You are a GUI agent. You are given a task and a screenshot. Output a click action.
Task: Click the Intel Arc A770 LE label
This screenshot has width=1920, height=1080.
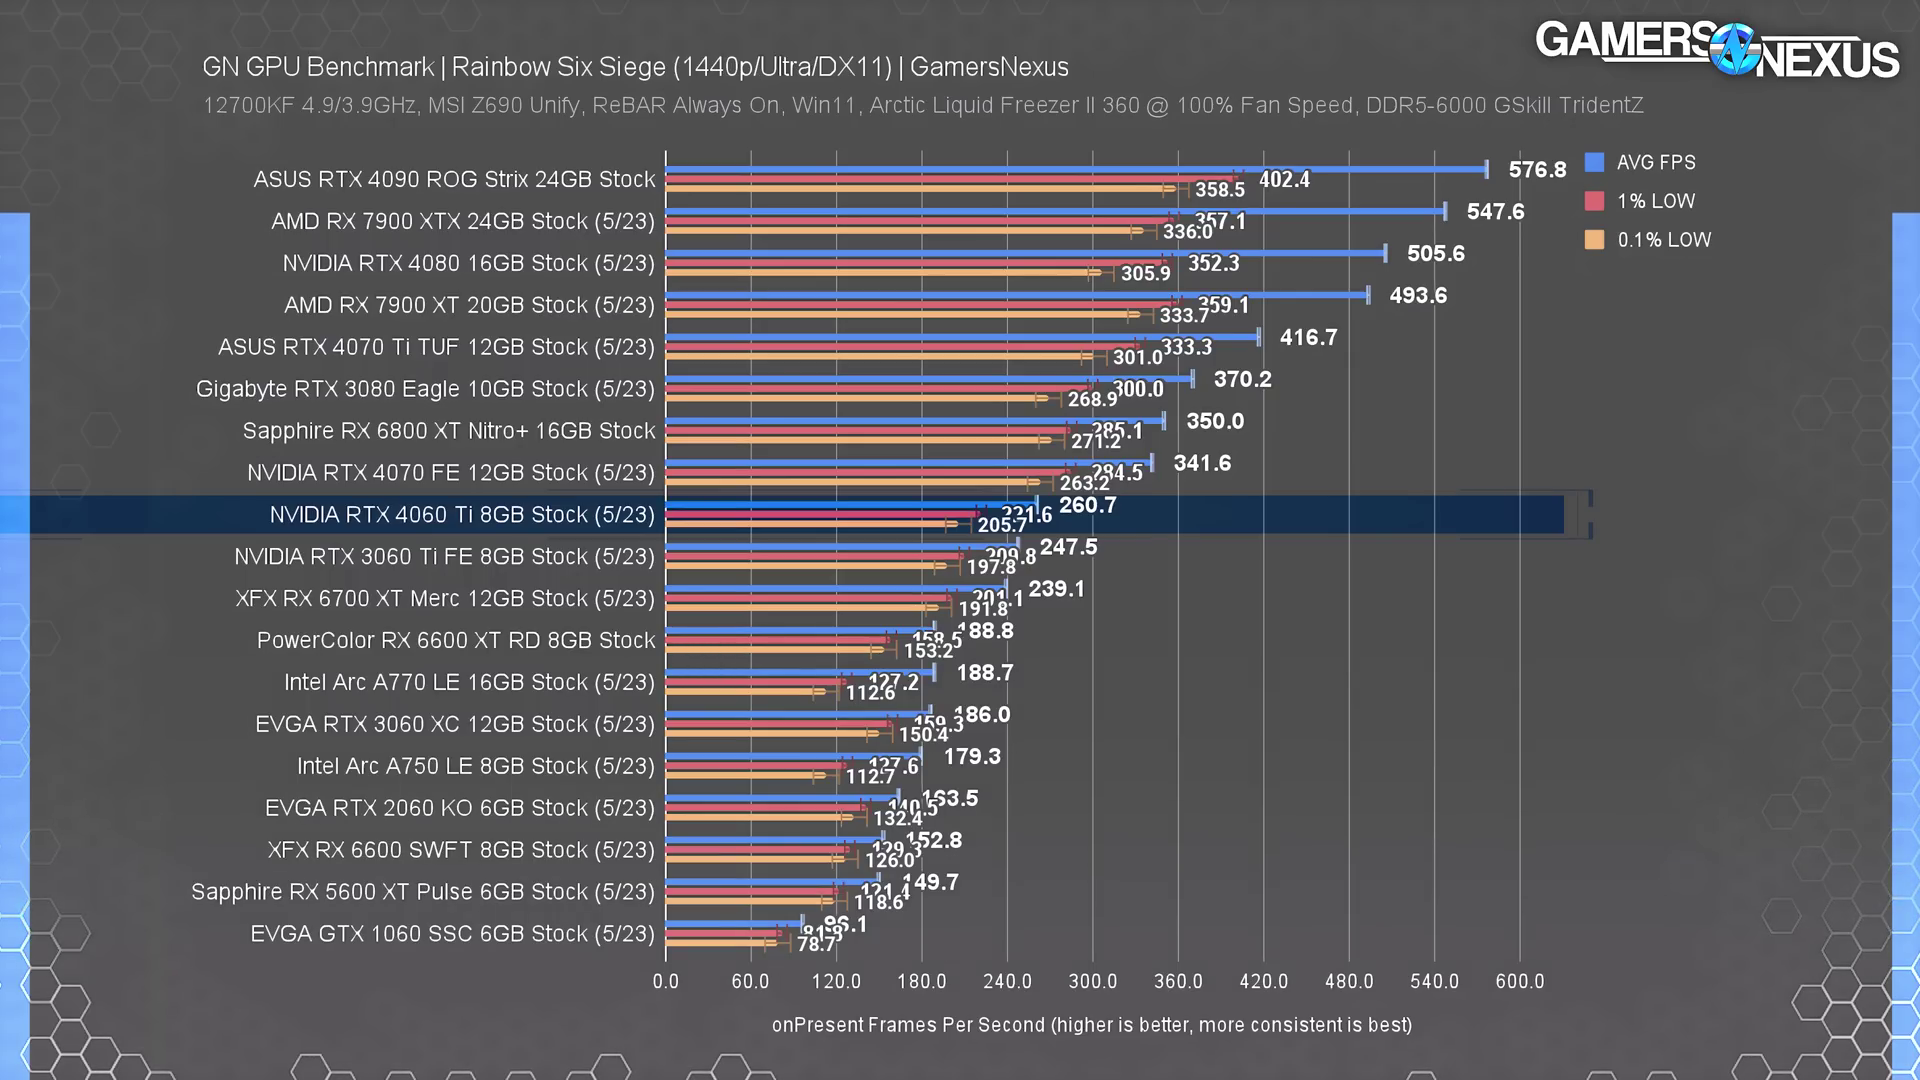click(469, 683)
